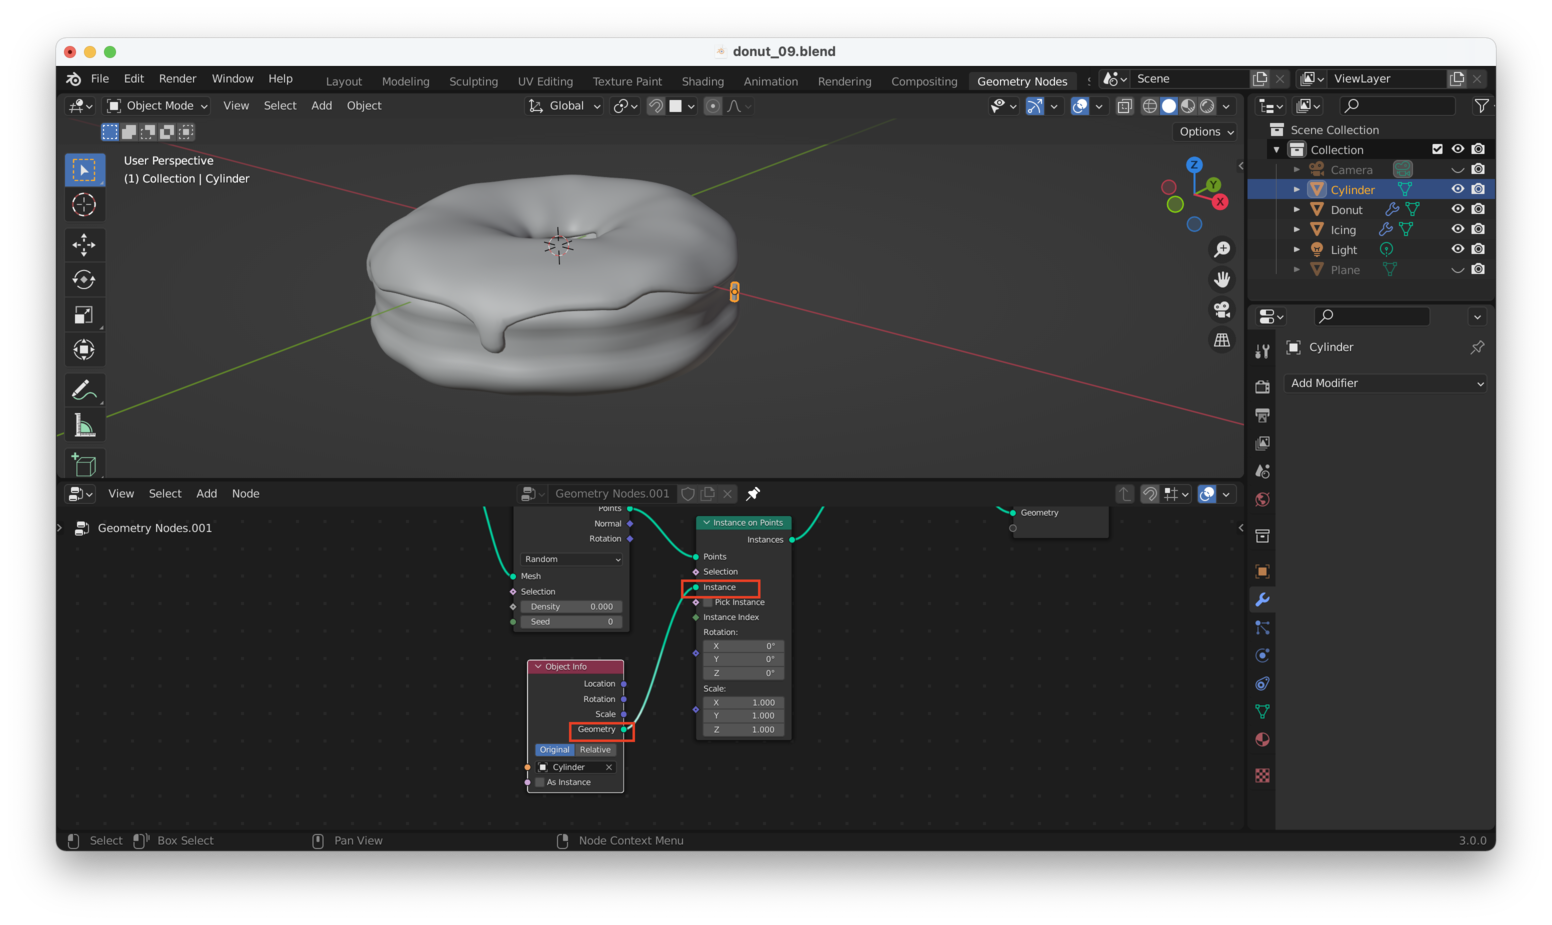Image resolution: width=1552 pixels, height=925 pixels.
Task: Open the Object Mode dropdown
Action: pyautogui.click(x=158, y=106)
